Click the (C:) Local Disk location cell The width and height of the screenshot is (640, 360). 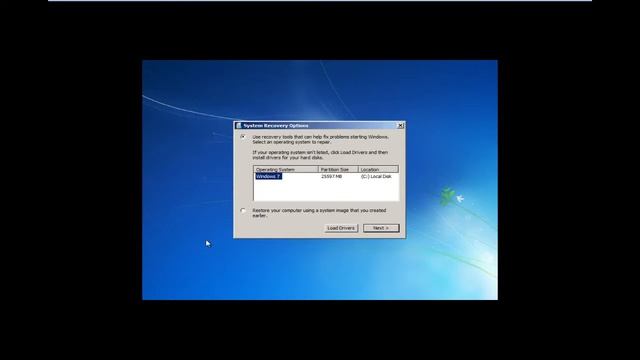376,176
